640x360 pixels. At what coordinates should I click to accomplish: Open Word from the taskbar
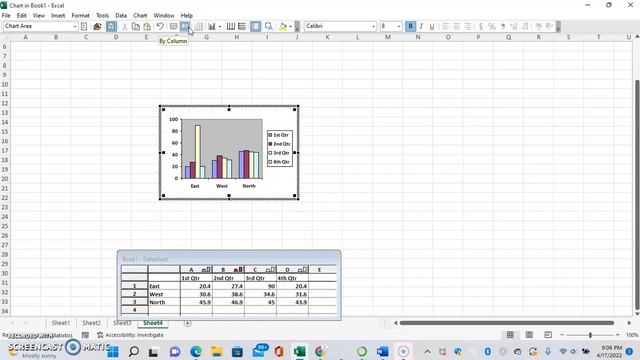click(382, 351)
